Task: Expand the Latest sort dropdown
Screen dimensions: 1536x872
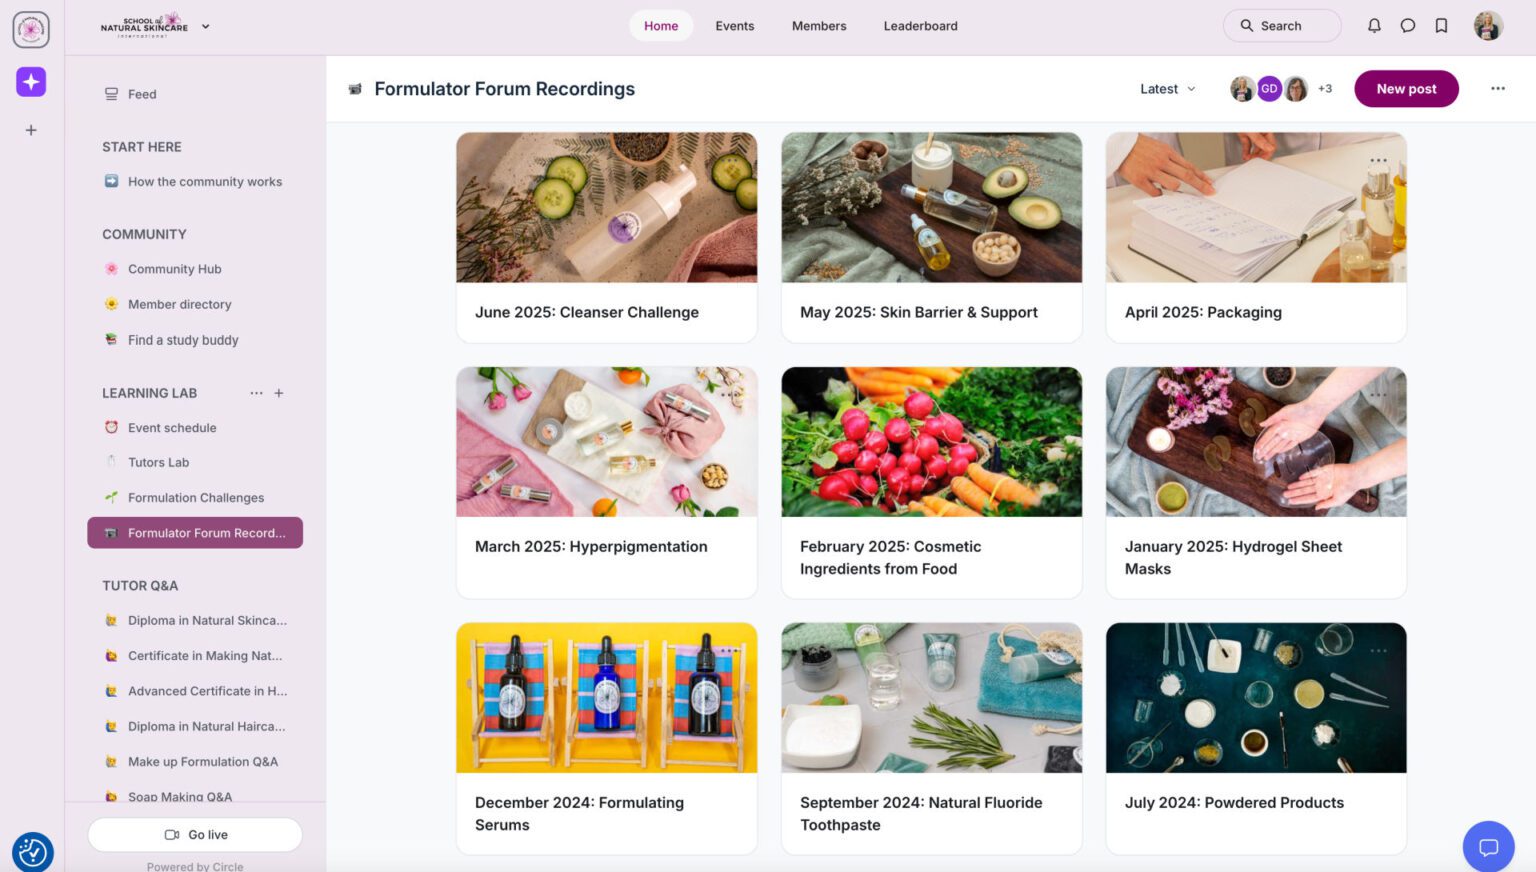Action: tap(1168, 89)
